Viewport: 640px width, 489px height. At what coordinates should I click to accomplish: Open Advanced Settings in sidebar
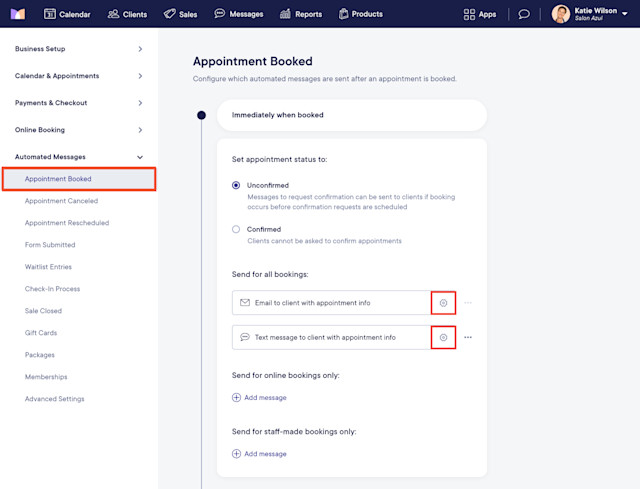click(55, 399)
